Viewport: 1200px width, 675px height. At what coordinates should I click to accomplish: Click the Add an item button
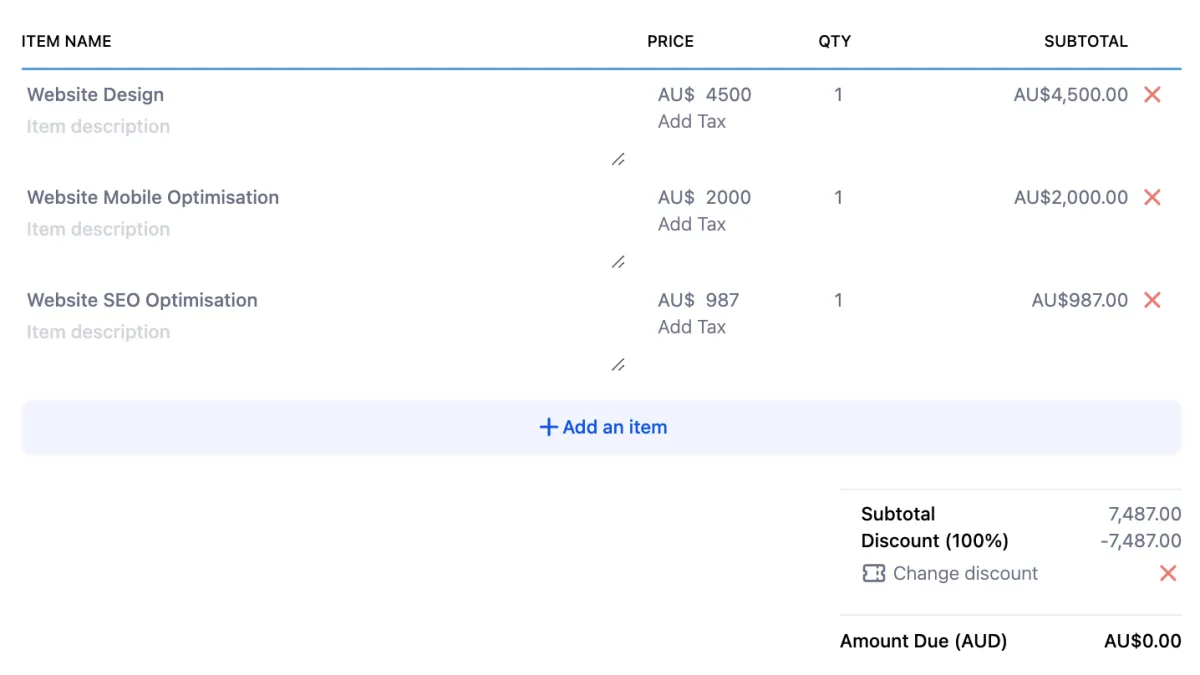pos(601,427)
